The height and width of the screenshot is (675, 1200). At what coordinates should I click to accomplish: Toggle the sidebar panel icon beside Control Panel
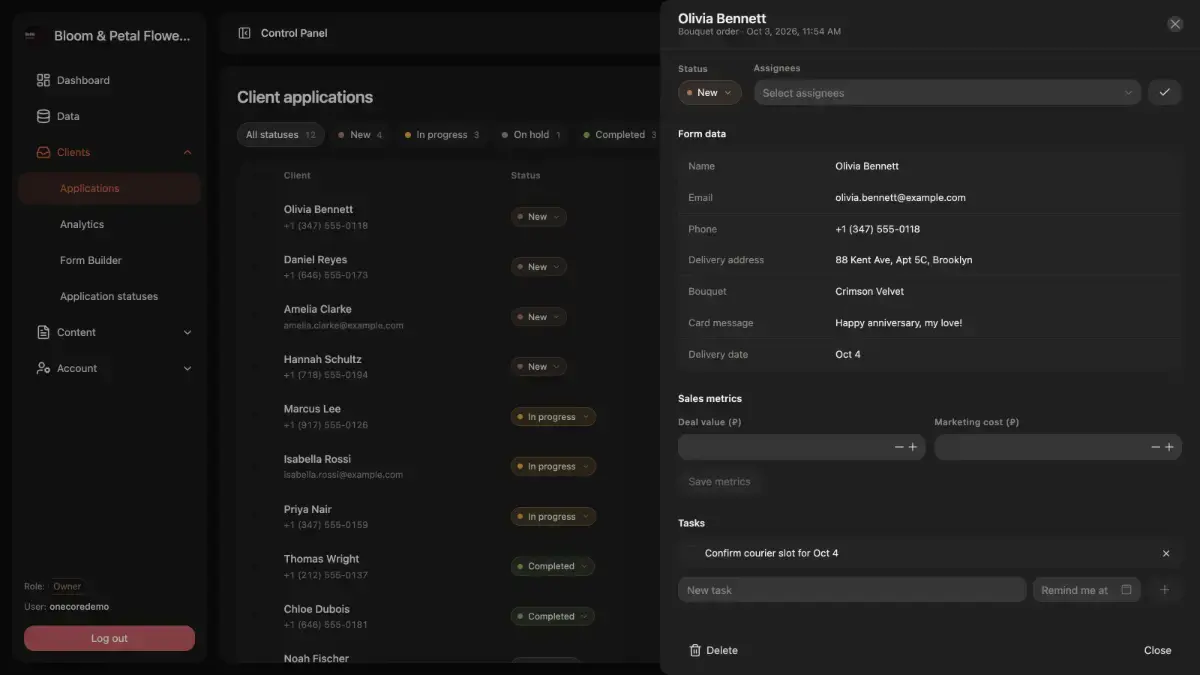tap(244, 33)
